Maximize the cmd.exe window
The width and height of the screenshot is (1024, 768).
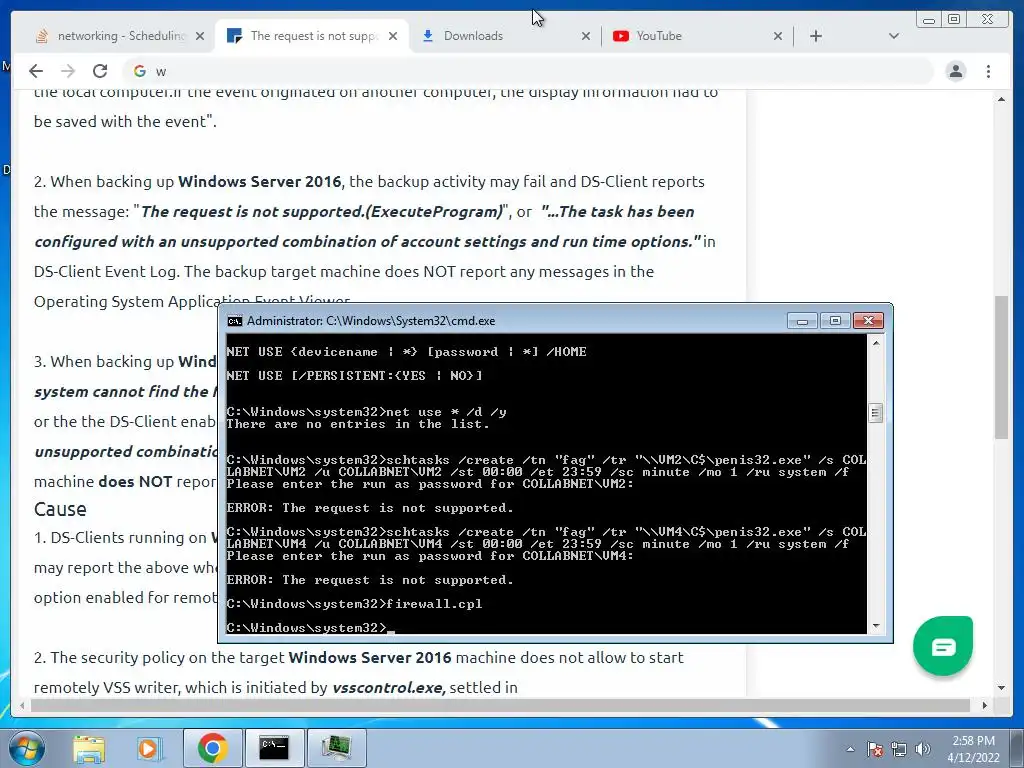[x=835, y=321]
